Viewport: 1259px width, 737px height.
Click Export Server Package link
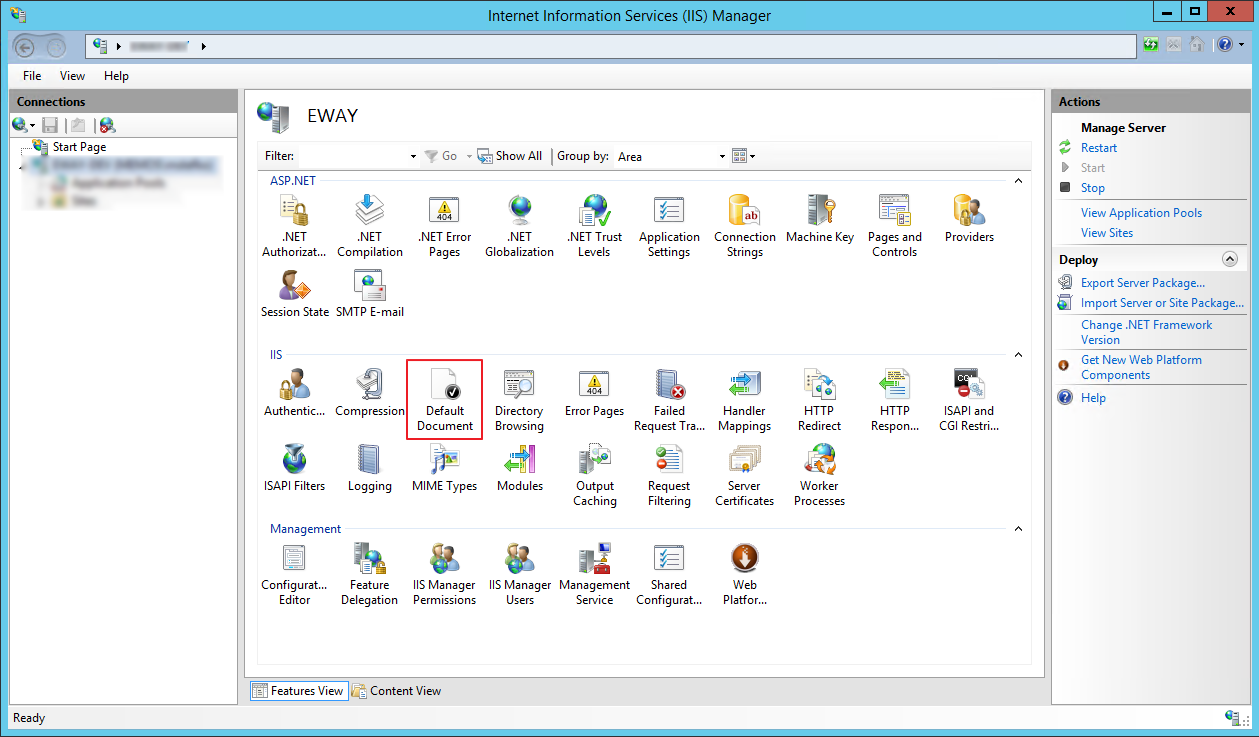click(x=1143, y=283)
